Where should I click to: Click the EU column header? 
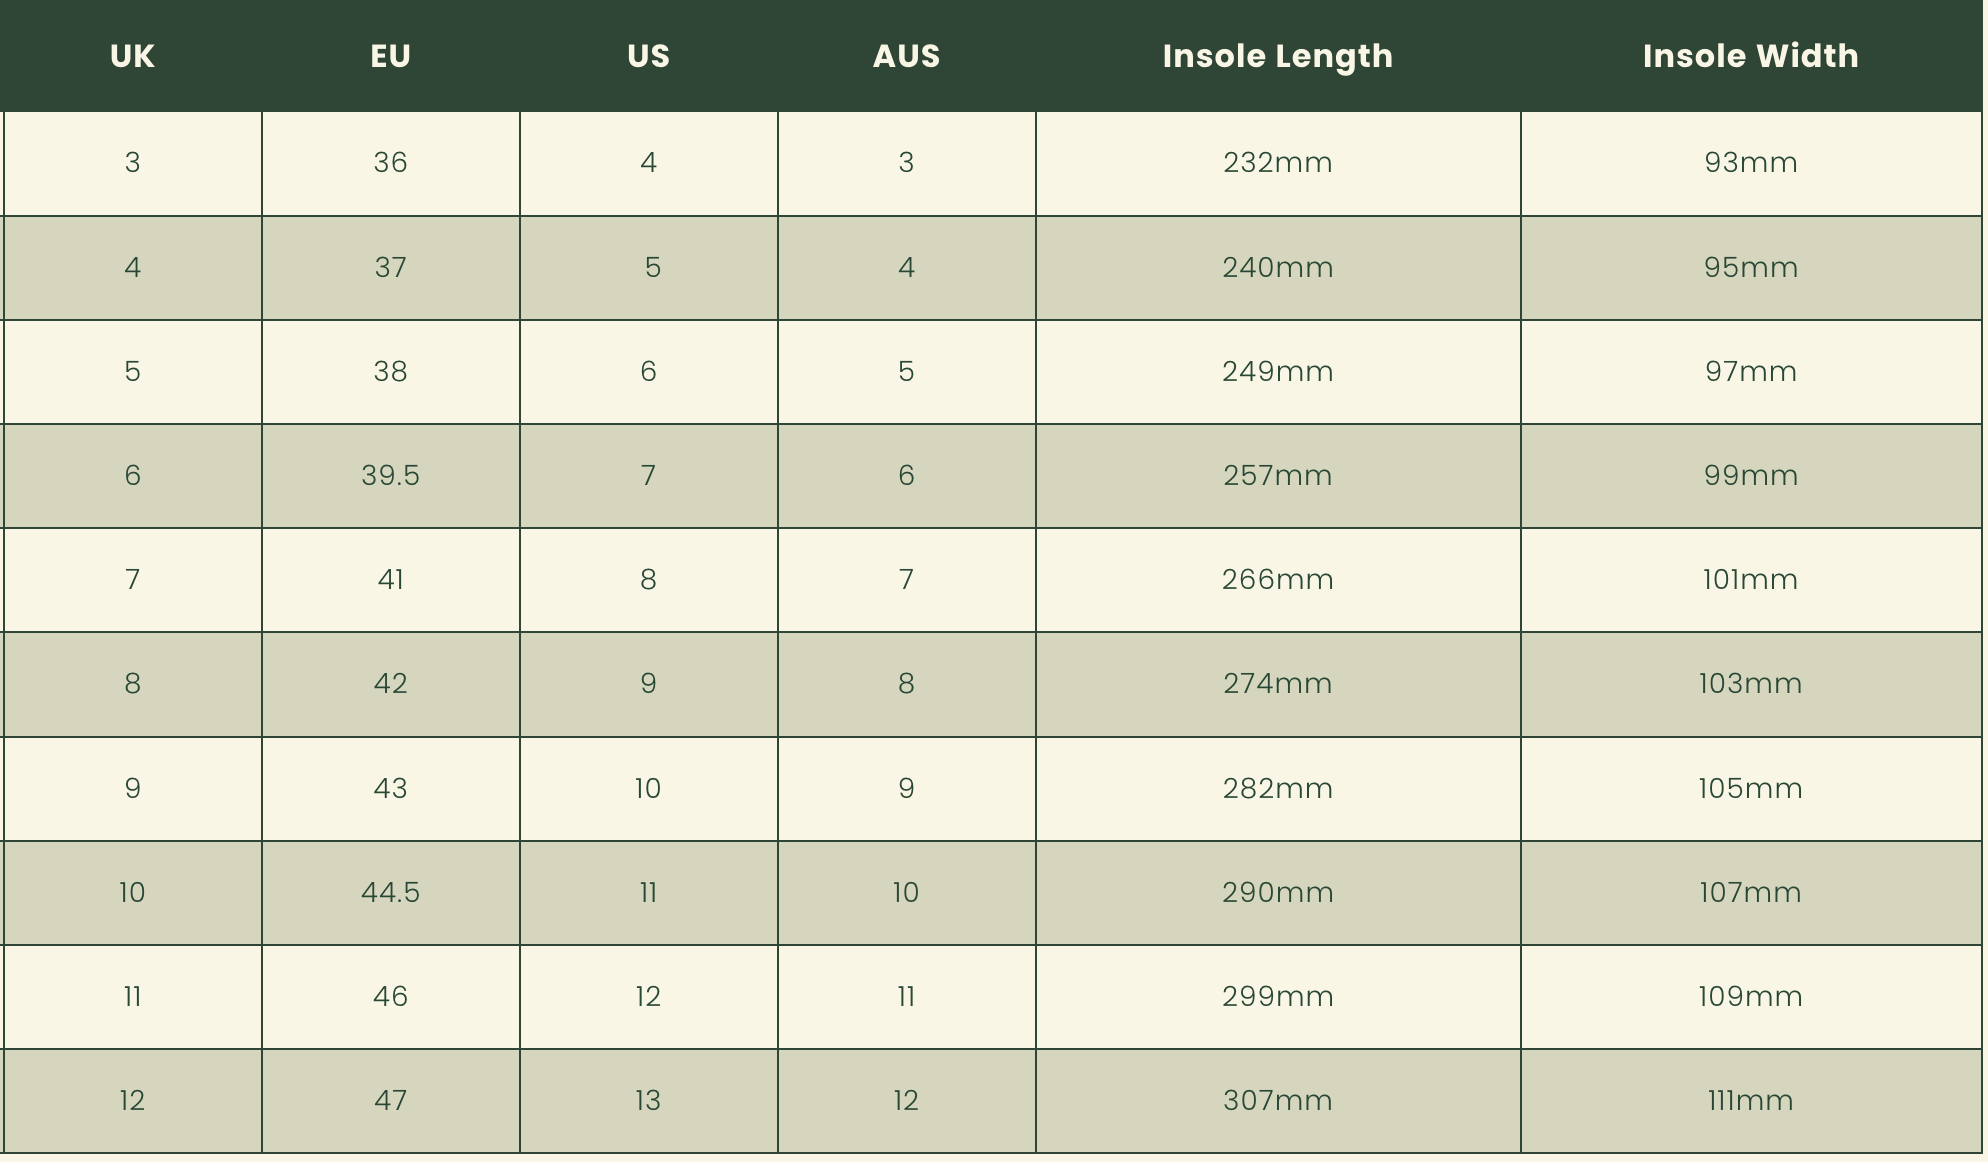point(390,56)
